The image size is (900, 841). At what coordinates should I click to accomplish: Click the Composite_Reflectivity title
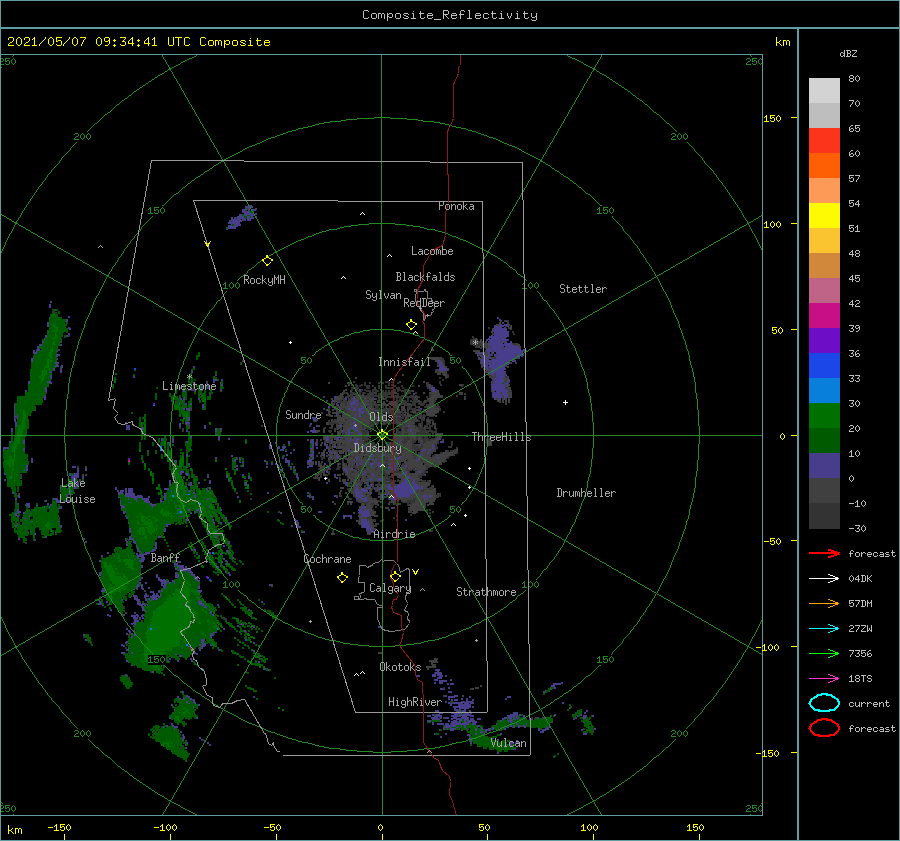(449, 15)
